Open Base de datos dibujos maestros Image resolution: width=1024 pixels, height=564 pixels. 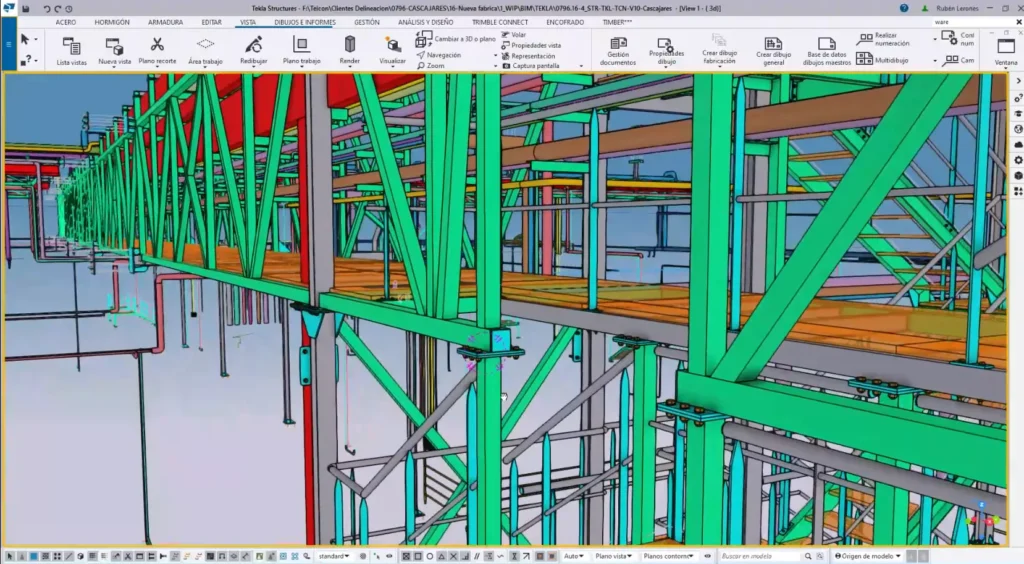tap(827, 51)
